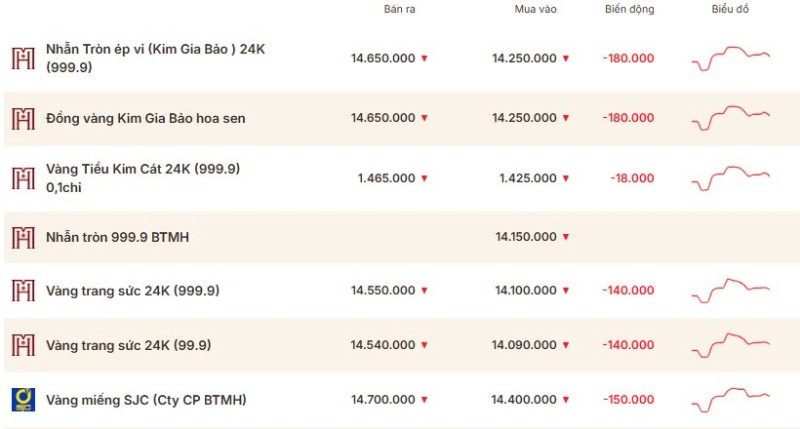Open the chart for Nhẫn Tròn ép vỉ row
Image resolution: width=800 pixels, height=429 pixels.
[731, 58]
